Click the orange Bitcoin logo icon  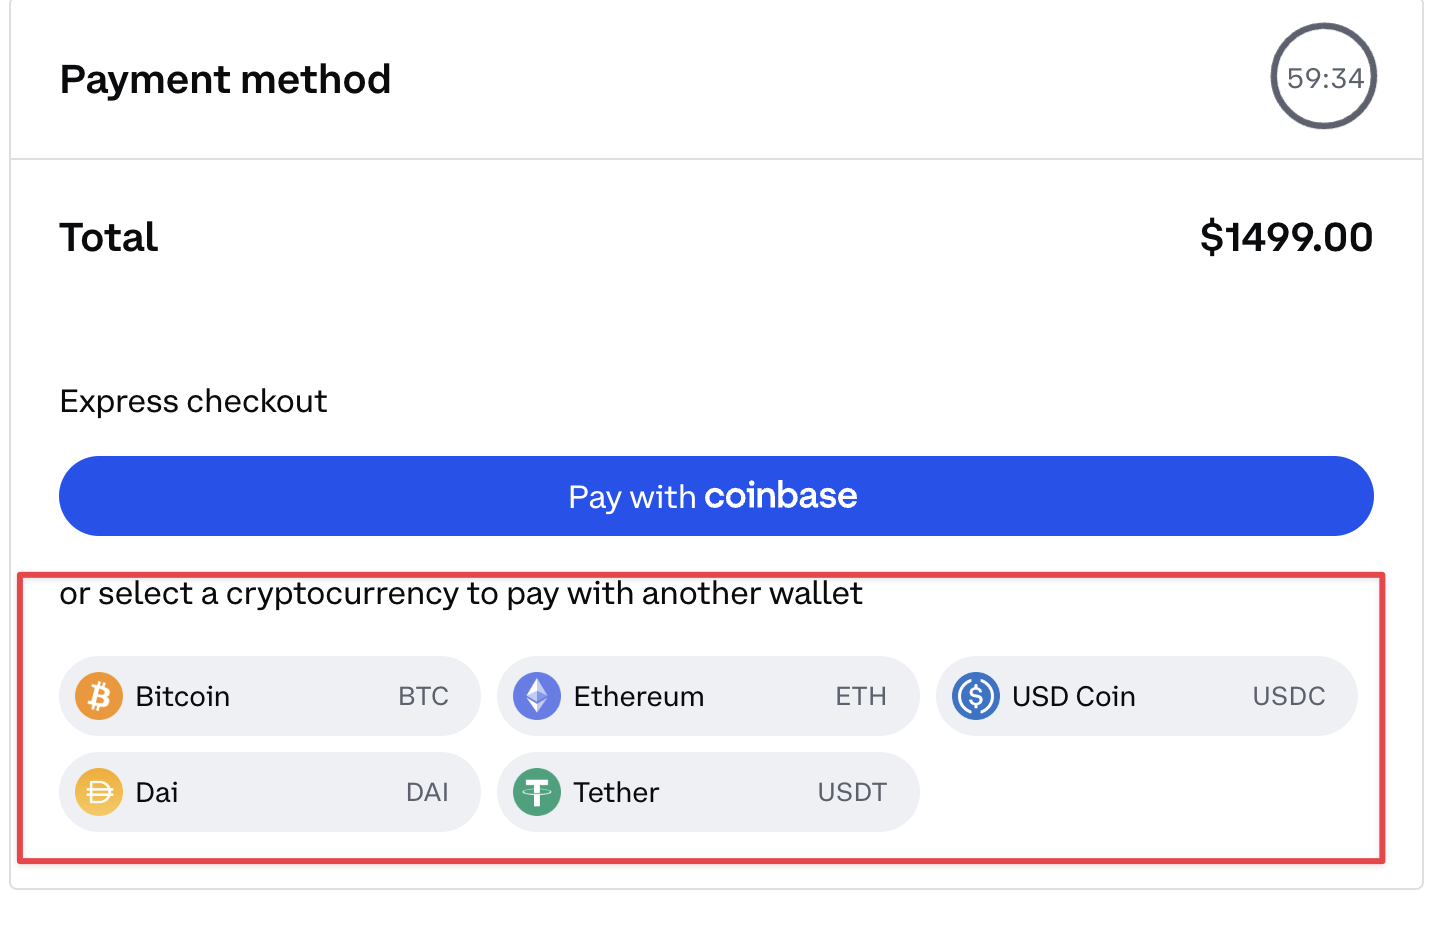click(99, 696)
